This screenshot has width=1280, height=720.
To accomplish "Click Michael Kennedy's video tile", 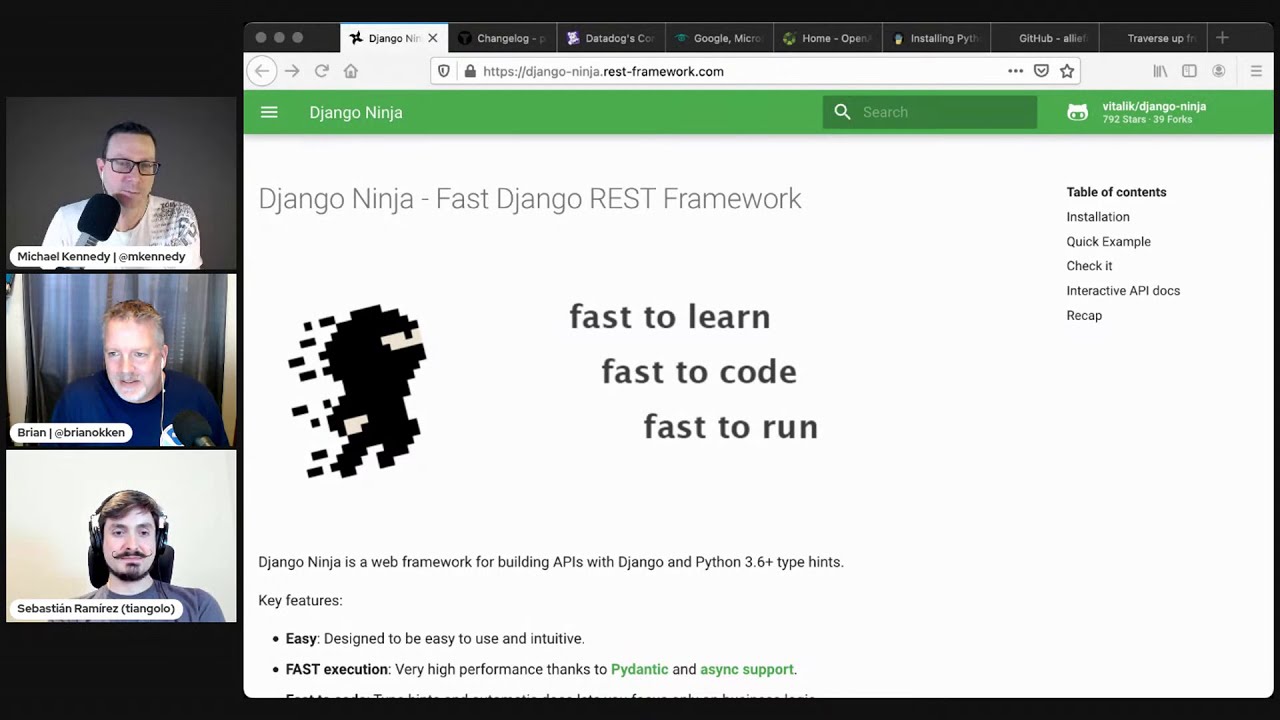I will (x=121, y=183).
